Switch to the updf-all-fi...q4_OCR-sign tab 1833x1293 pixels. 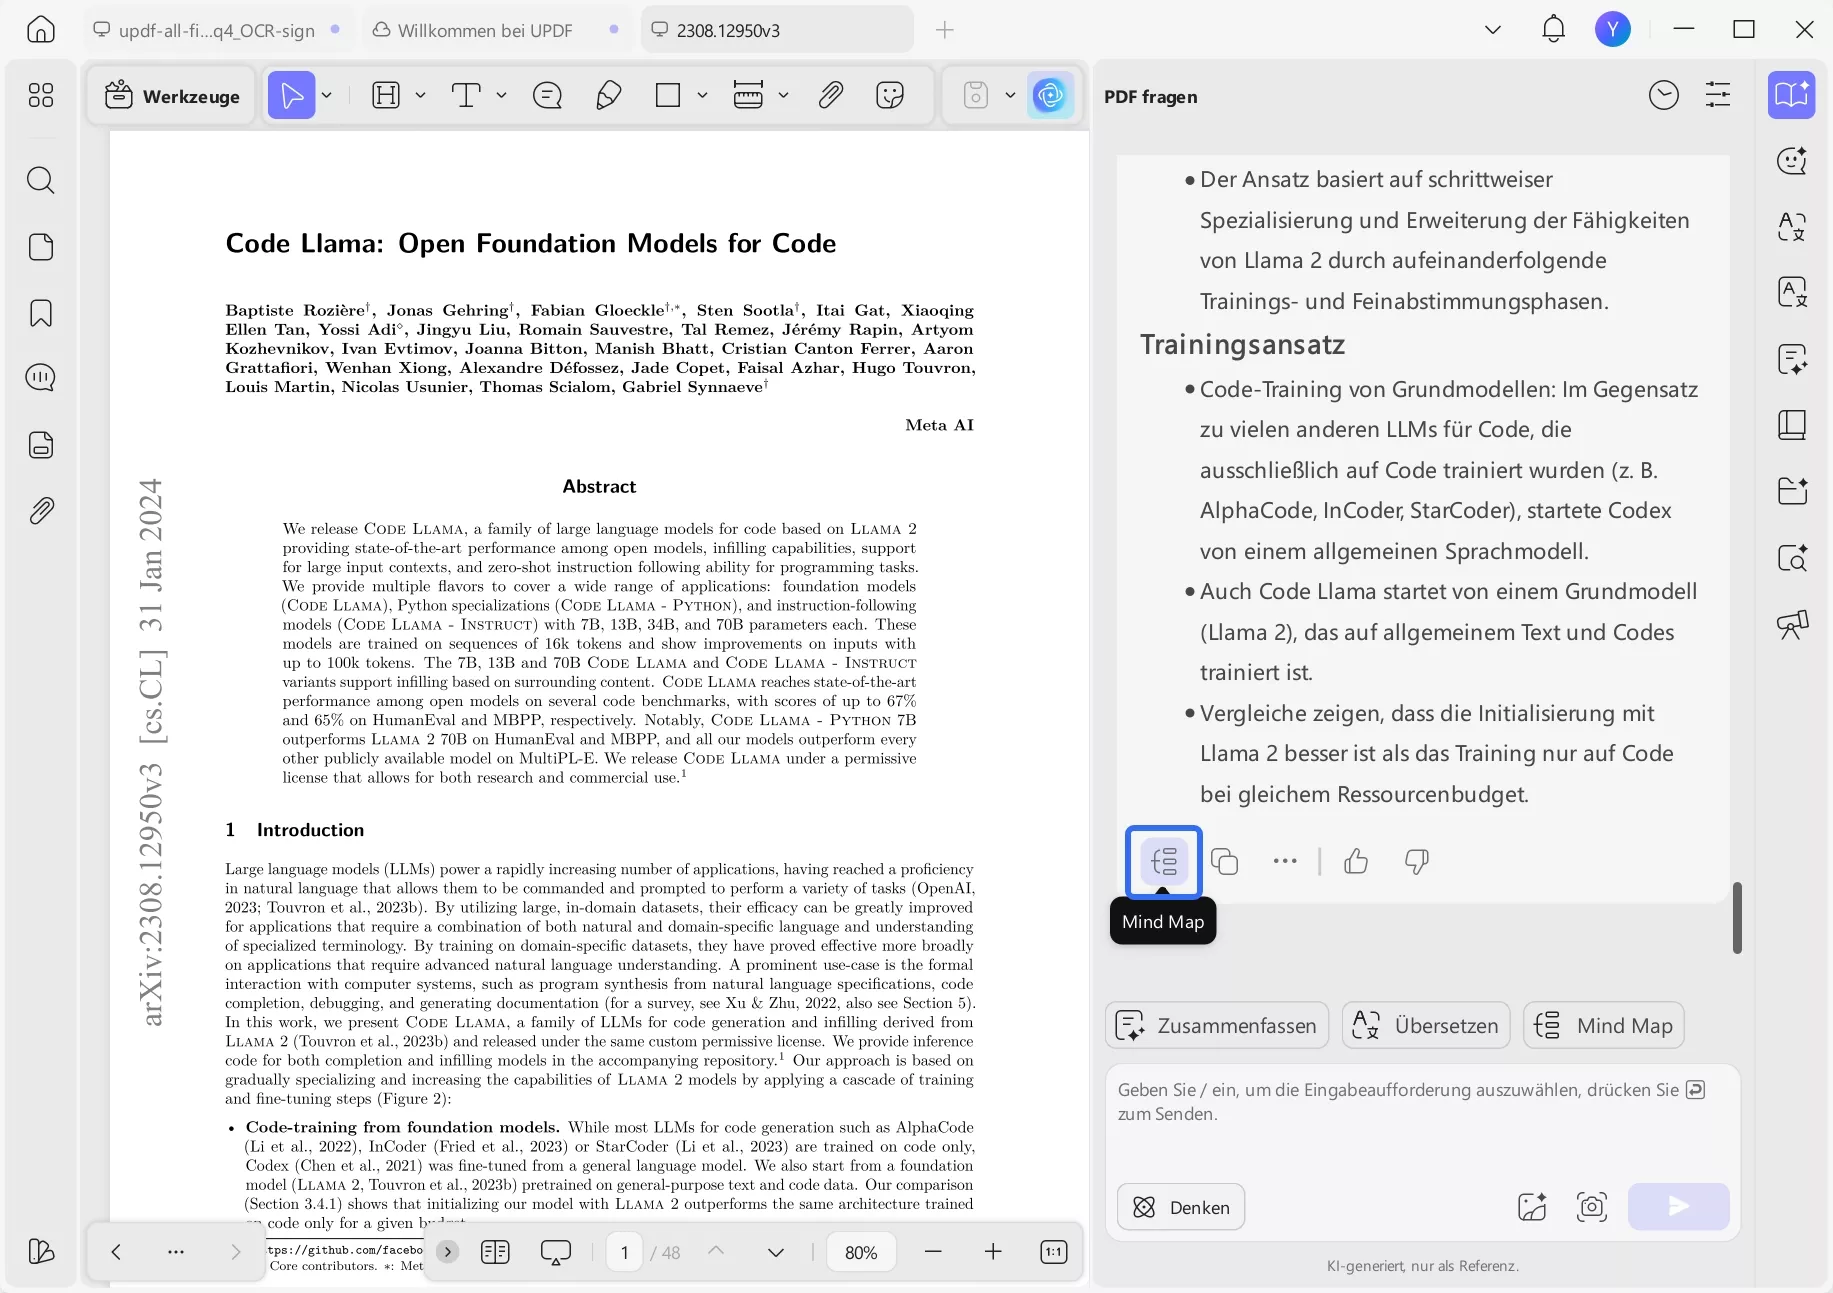217,30
